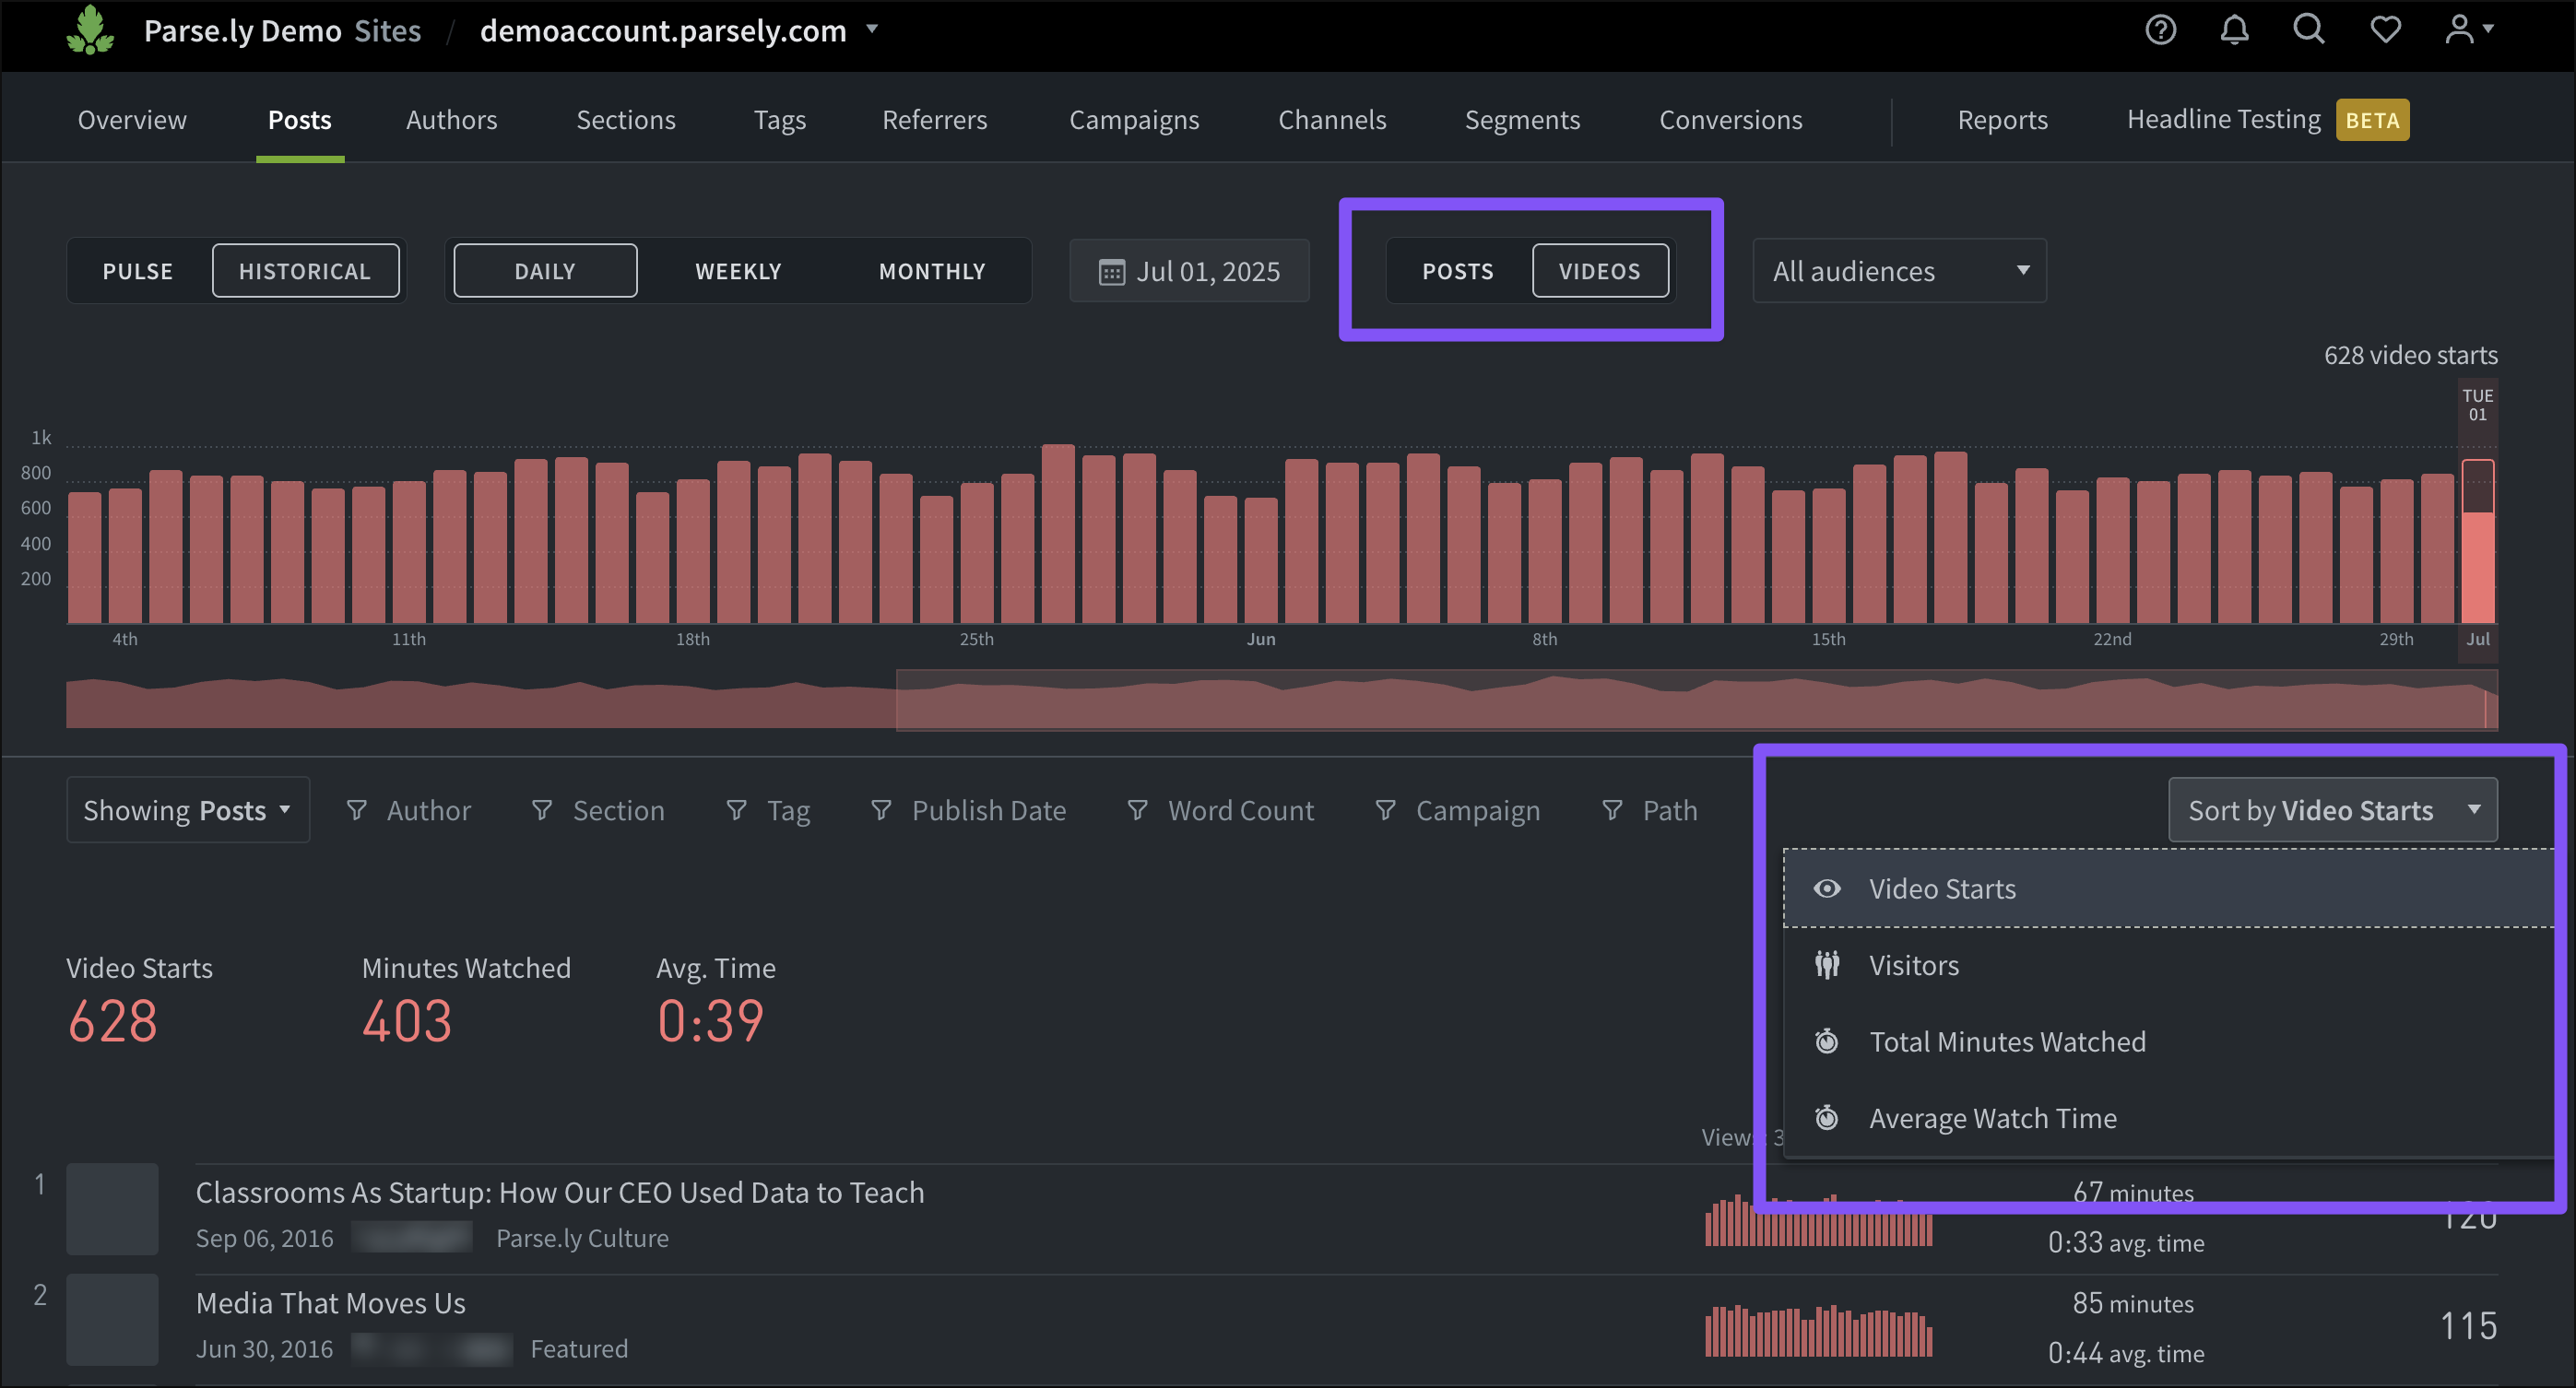Click thumbnail of Classrooms As Startup post
2576x1388 pixels.
112,1209
